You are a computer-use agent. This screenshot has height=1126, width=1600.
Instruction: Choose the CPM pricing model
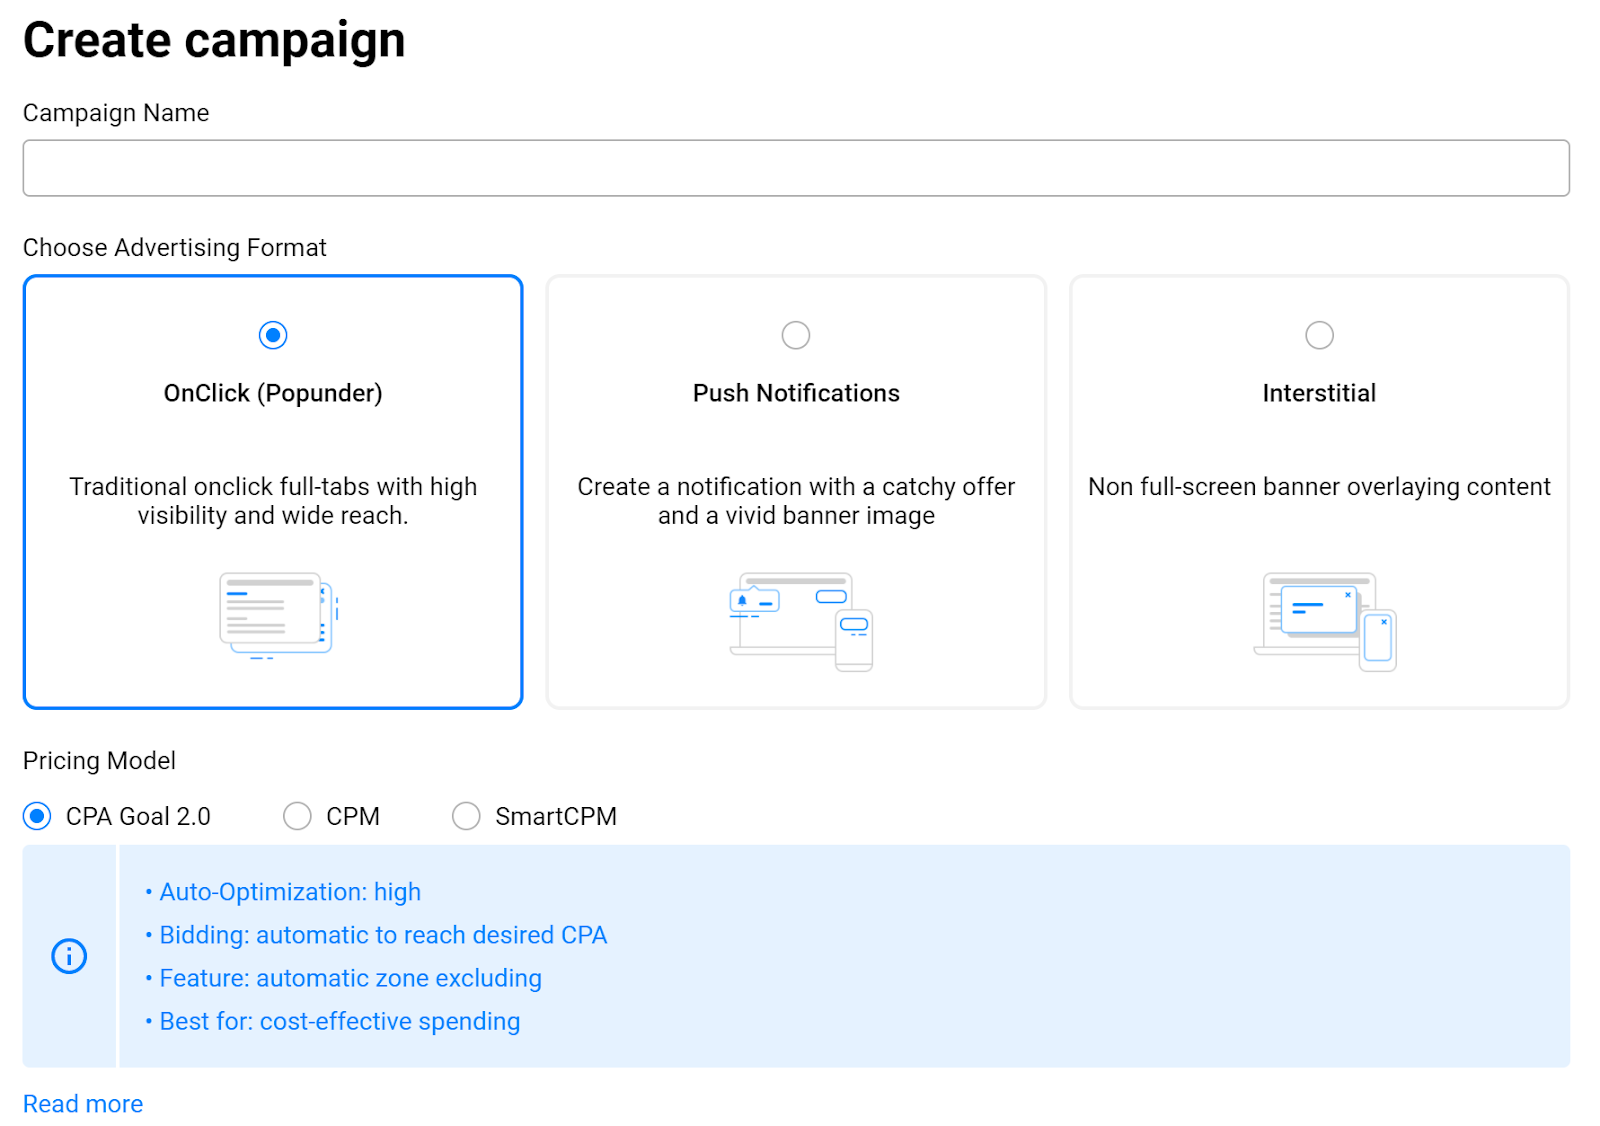tap(297, 816)
